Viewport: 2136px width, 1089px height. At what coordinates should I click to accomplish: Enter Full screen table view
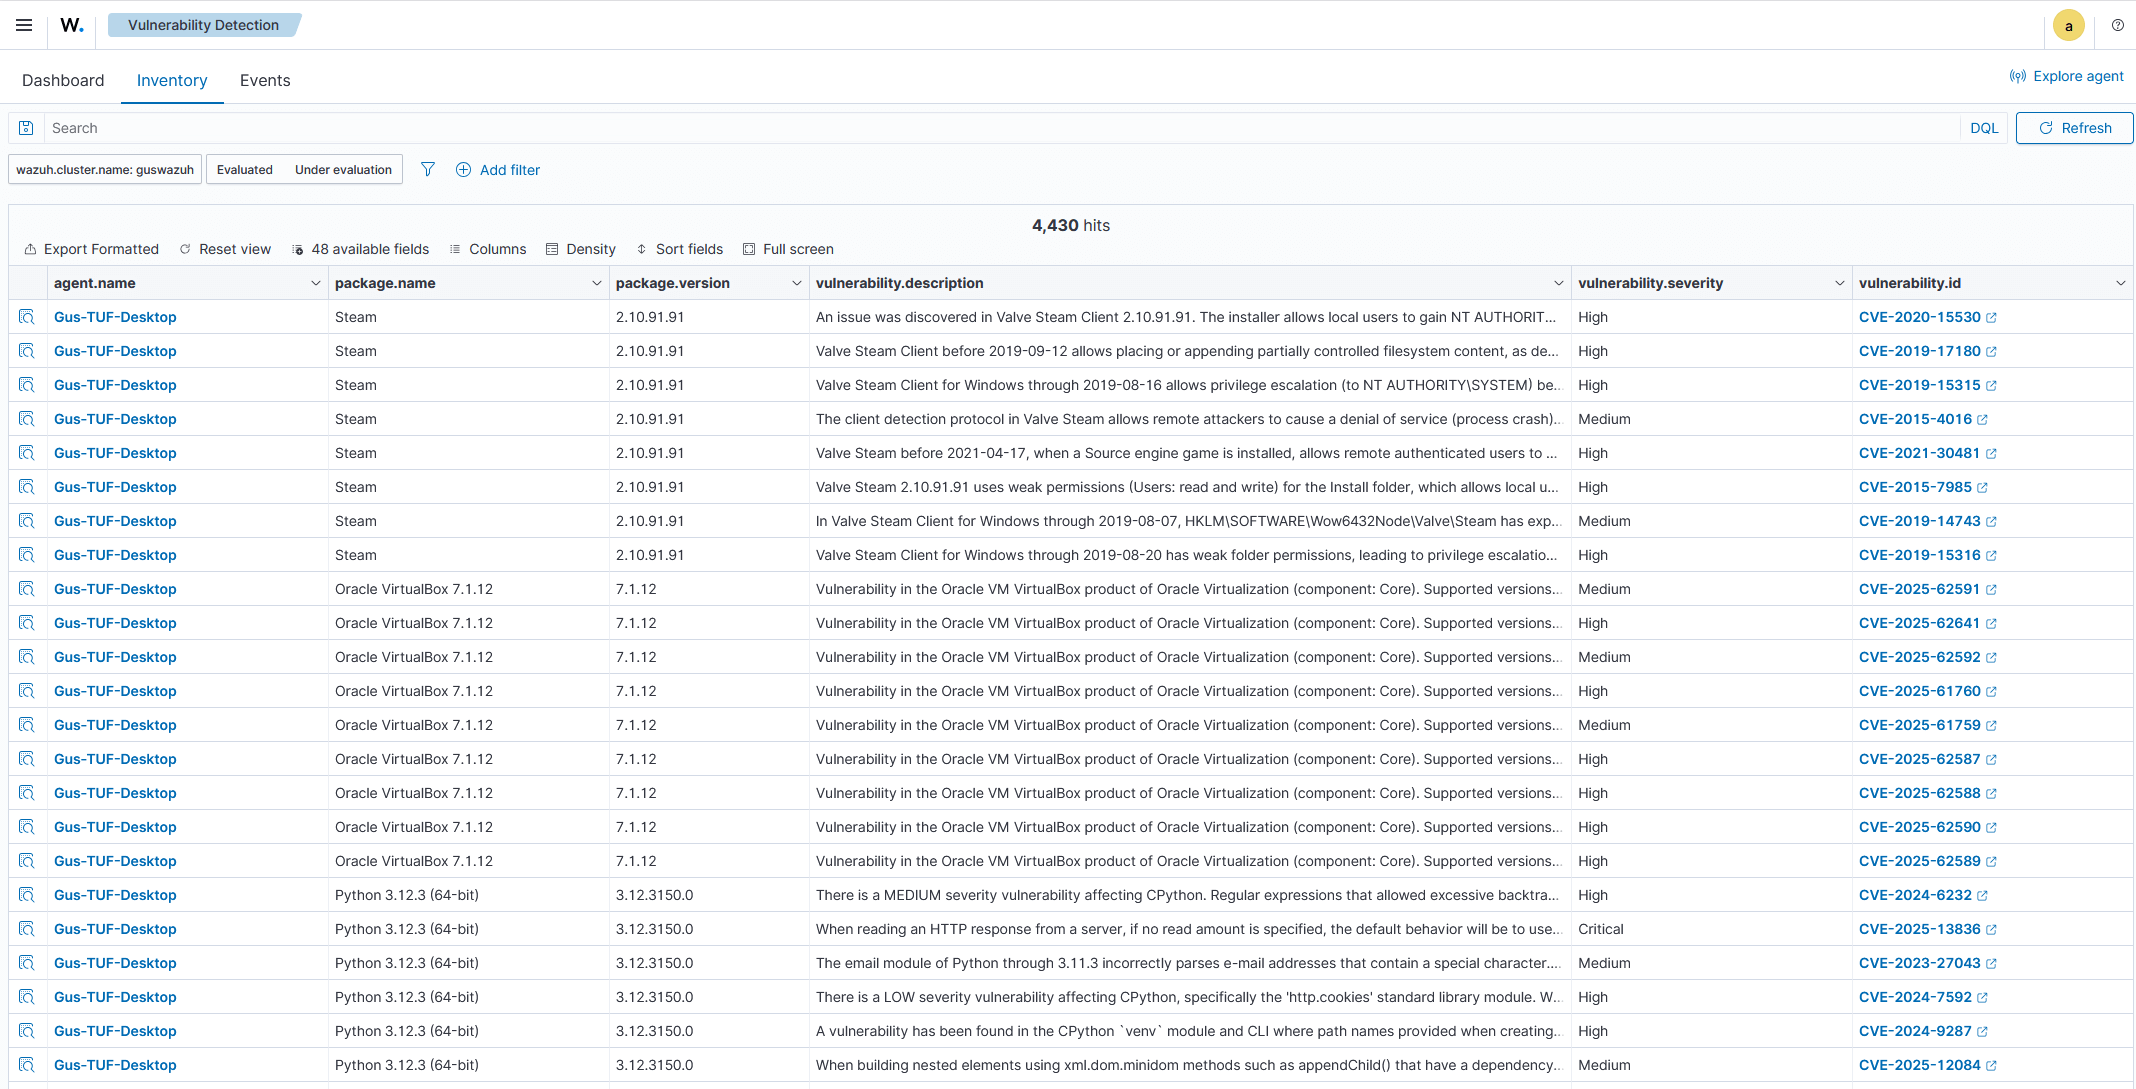[x=788, y=249]
